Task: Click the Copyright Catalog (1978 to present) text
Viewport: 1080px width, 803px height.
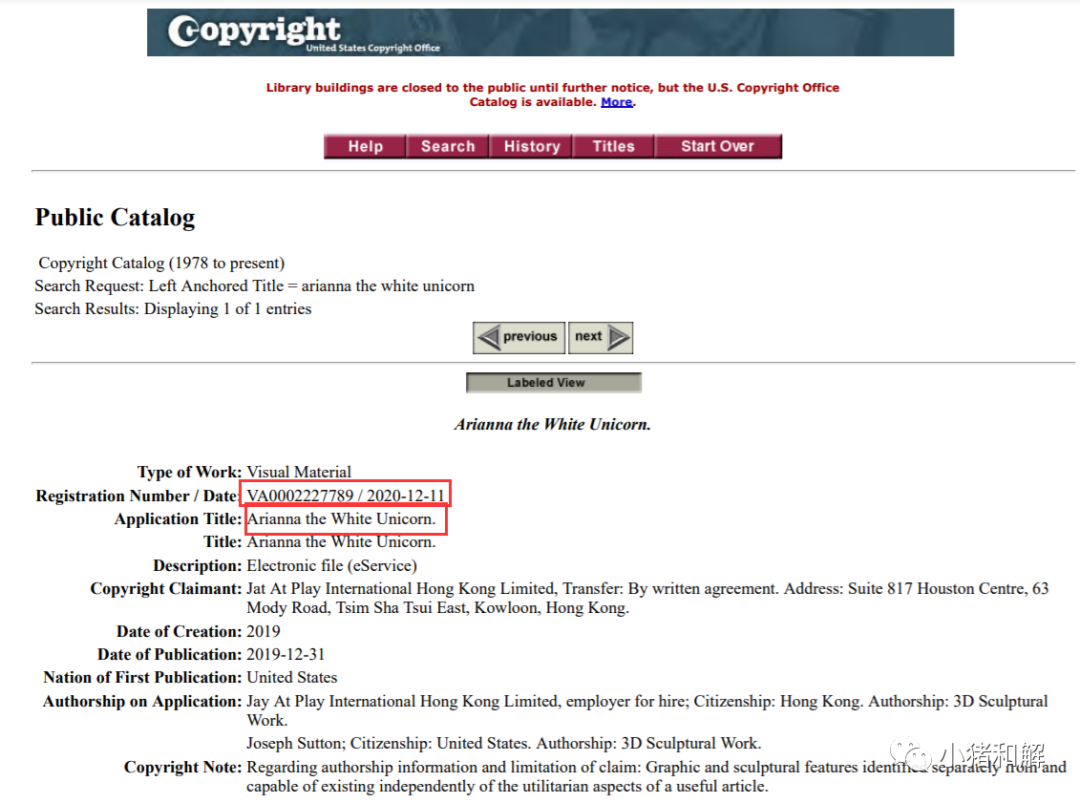Action: pos(162,263)
